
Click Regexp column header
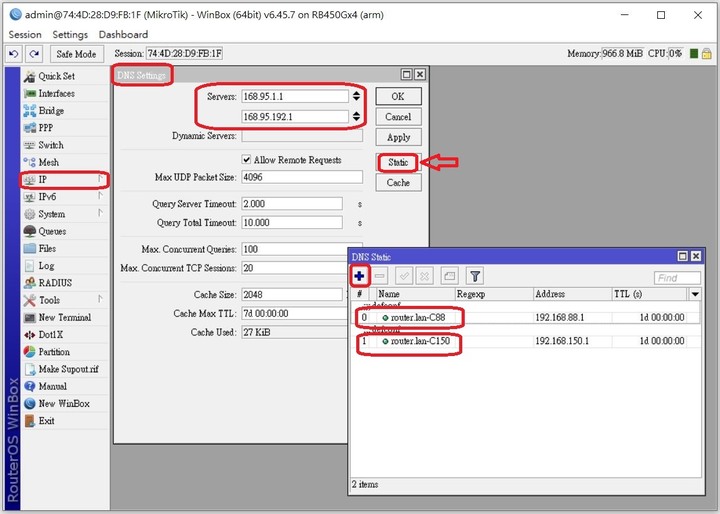pyautogui.click(x=494, y=294)
